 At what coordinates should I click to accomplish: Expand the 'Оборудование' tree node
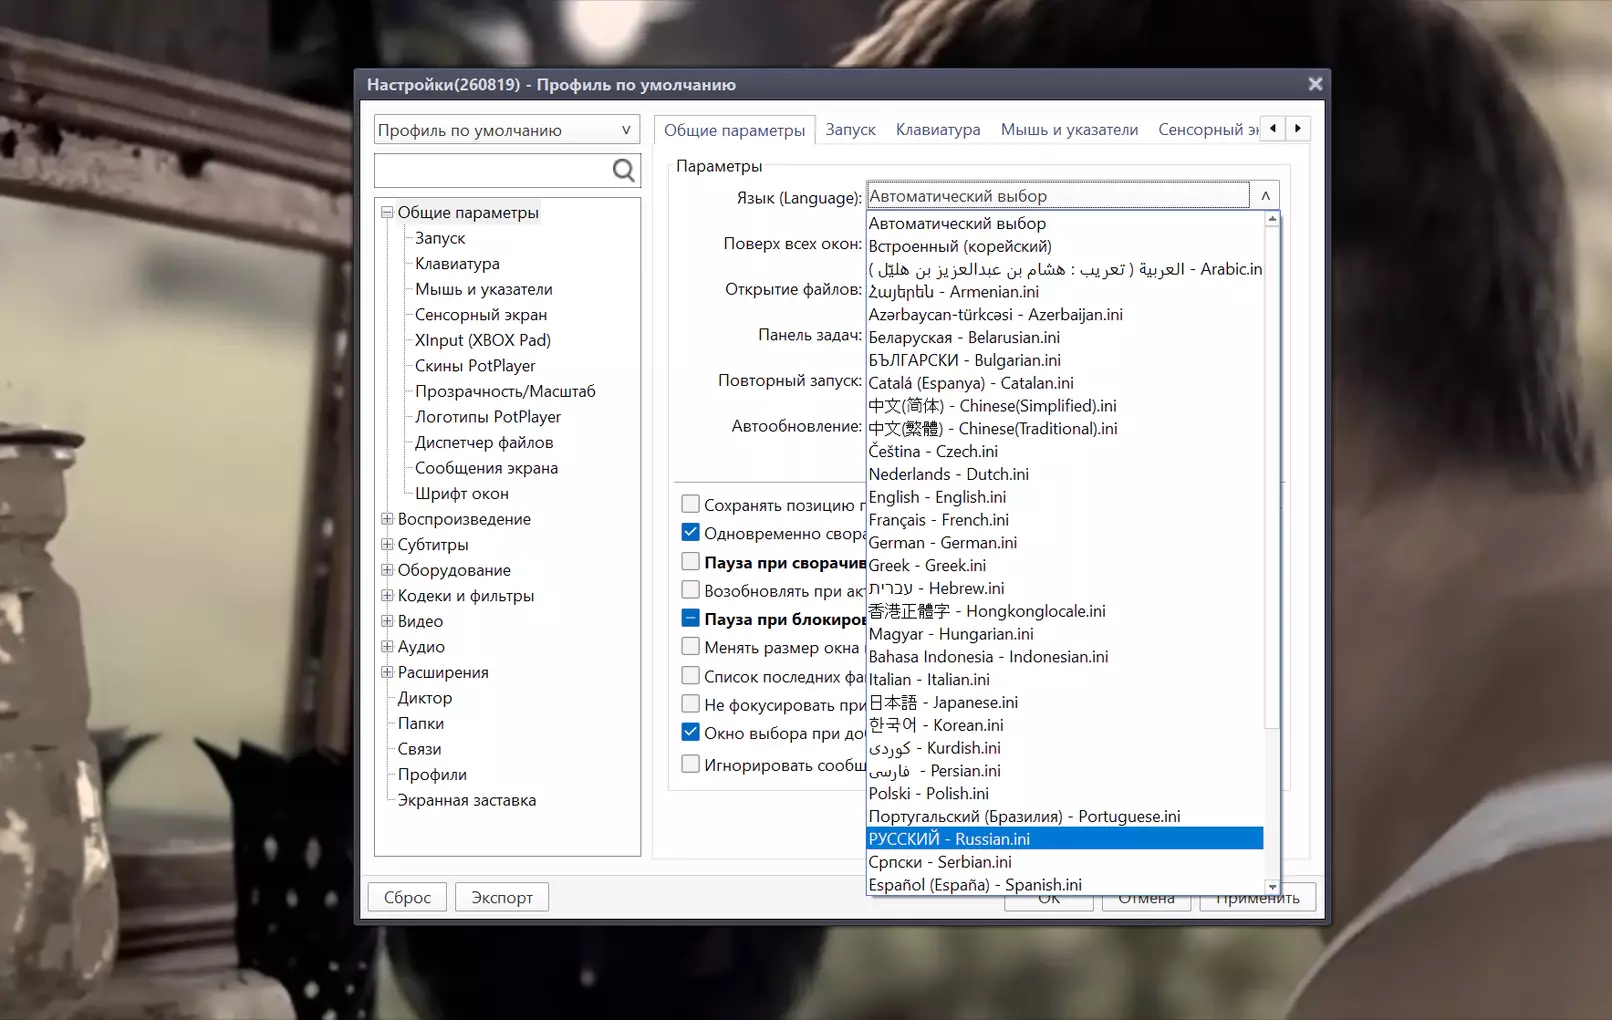coord(387,570)
